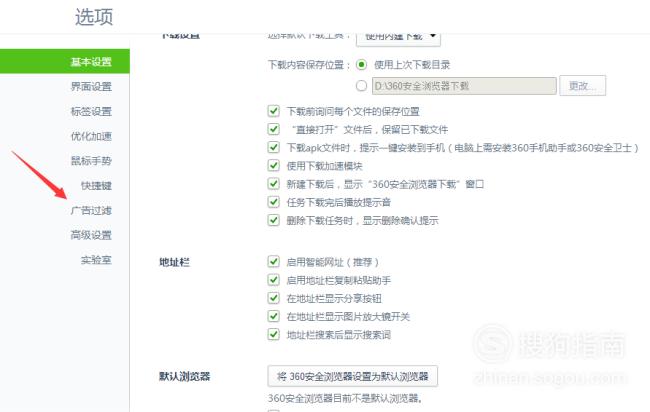Toggle 下载前询问每个文件的保存位置 checkbox

[274, 111]
